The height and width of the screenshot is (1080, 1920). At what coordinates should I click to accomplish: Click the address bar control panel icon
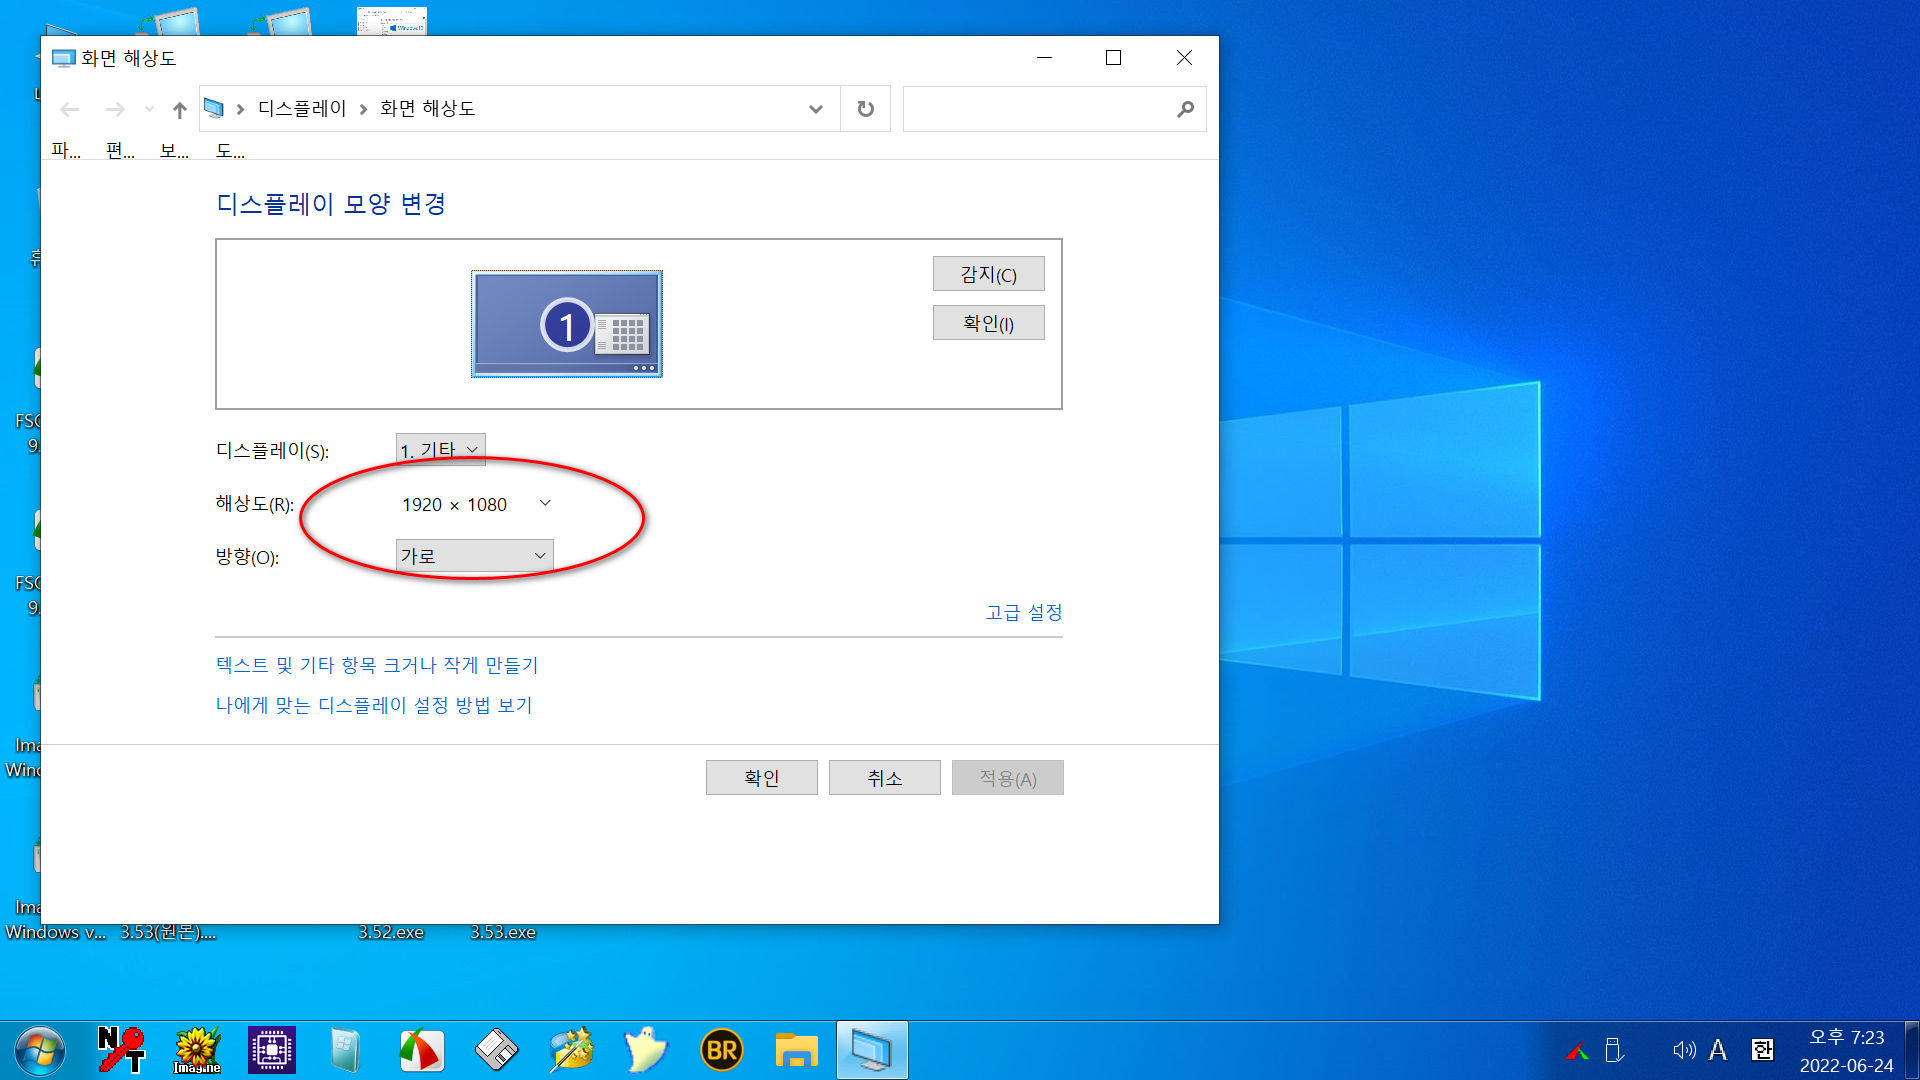pos(214,108)
